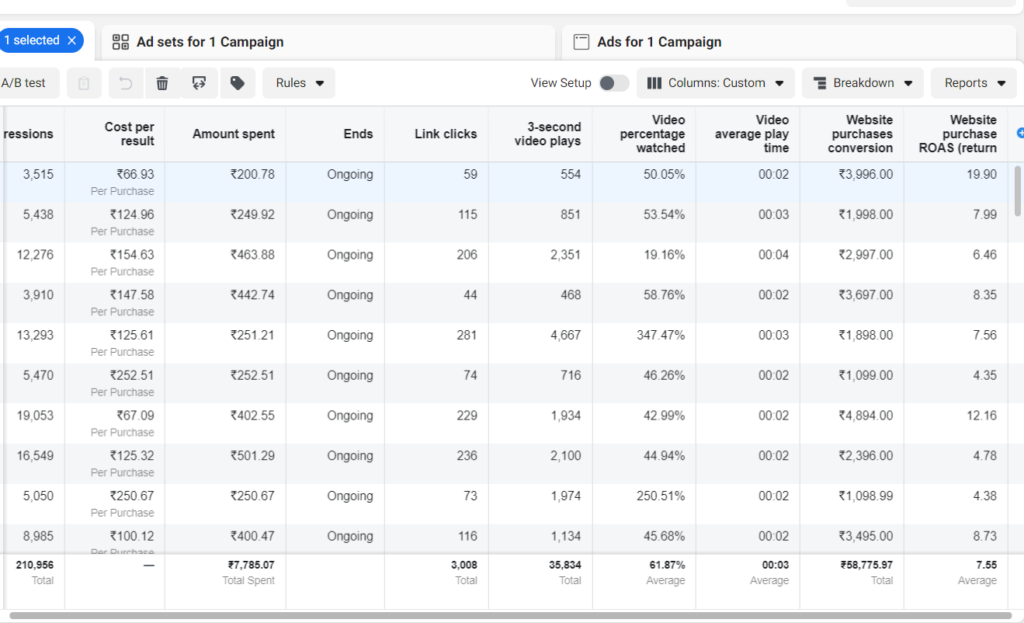Sort by Link clicks column header

(x=445, y=134)
